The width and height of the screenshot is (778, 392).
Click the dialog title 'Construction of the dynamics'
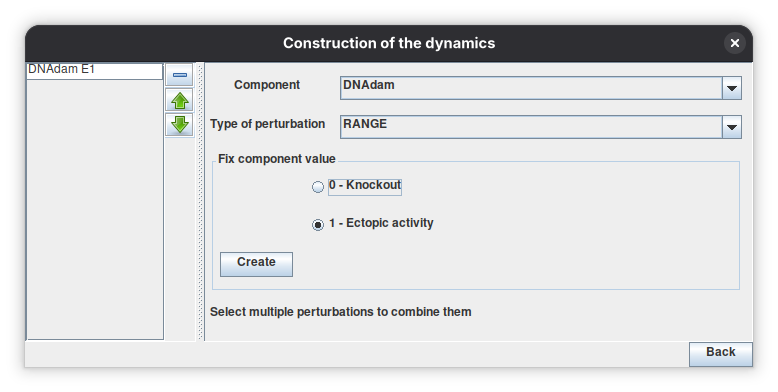click(x=389, y=43)
